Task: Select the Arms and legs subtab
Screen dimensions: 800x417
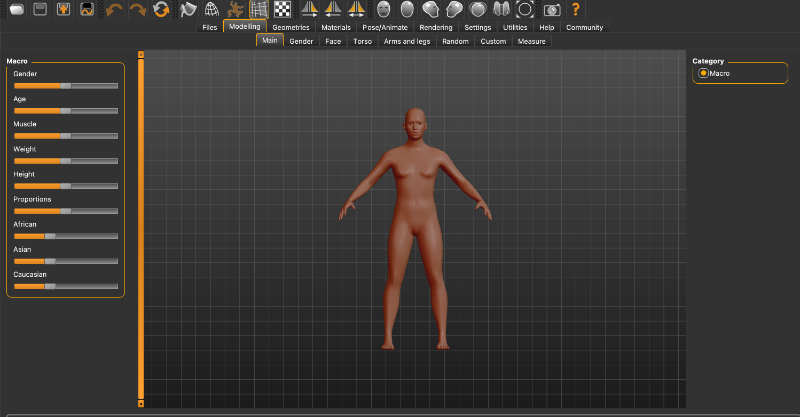Action: coord(408,41)
